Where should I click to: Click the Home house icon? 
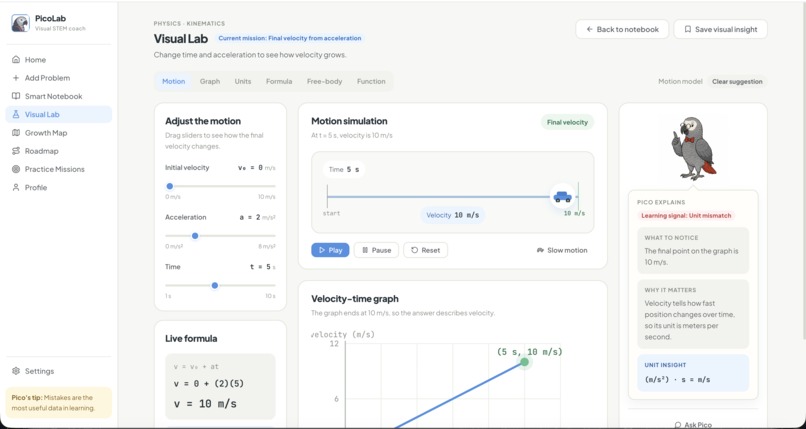[x=16, y=60]
